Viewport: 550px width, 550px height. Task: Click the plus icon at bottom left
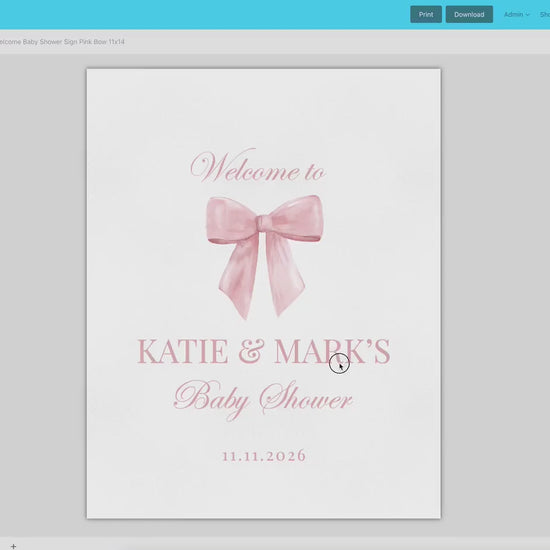point(13,546)
